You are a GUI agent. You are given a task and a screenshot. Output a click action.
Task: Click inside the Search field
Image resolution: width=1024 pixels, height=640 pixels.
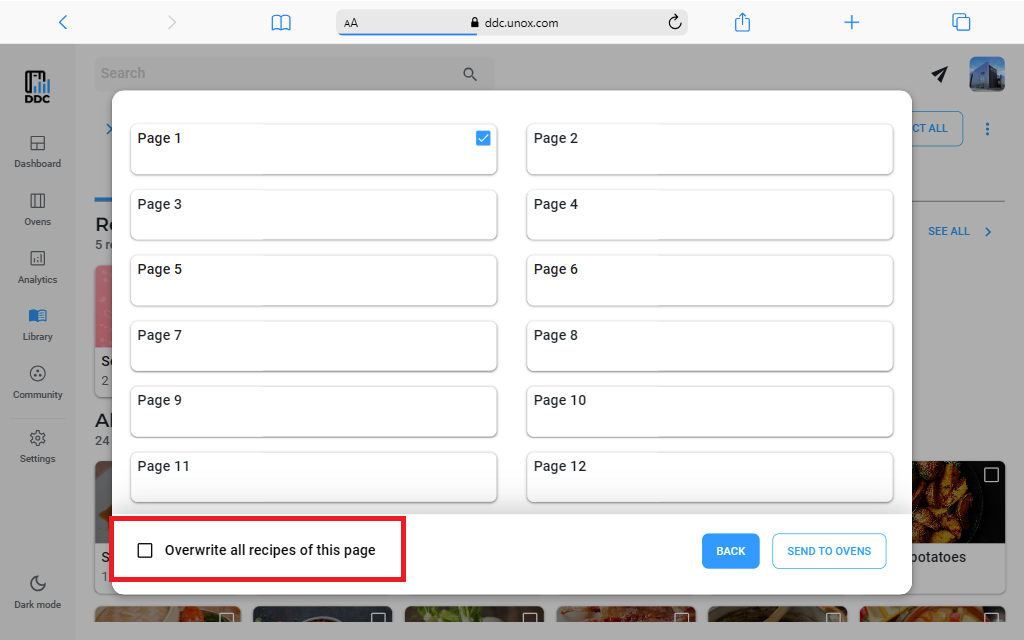tap(280, 73)
